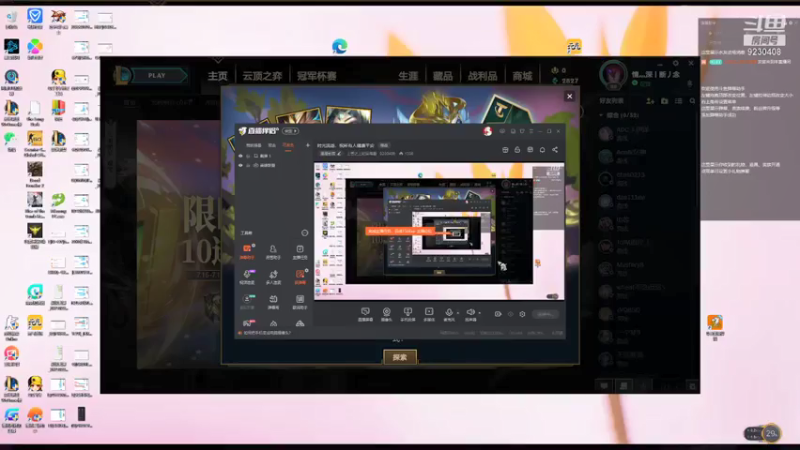
Task: Click the room number 9230408 overlay
Action: (x=764, y=52)
